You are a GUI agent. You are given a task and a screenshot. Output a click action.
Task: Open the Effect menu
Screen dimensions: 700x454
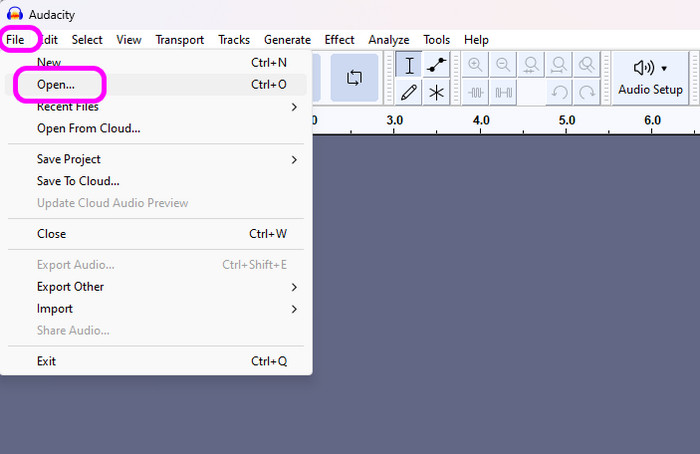[339, 40]
